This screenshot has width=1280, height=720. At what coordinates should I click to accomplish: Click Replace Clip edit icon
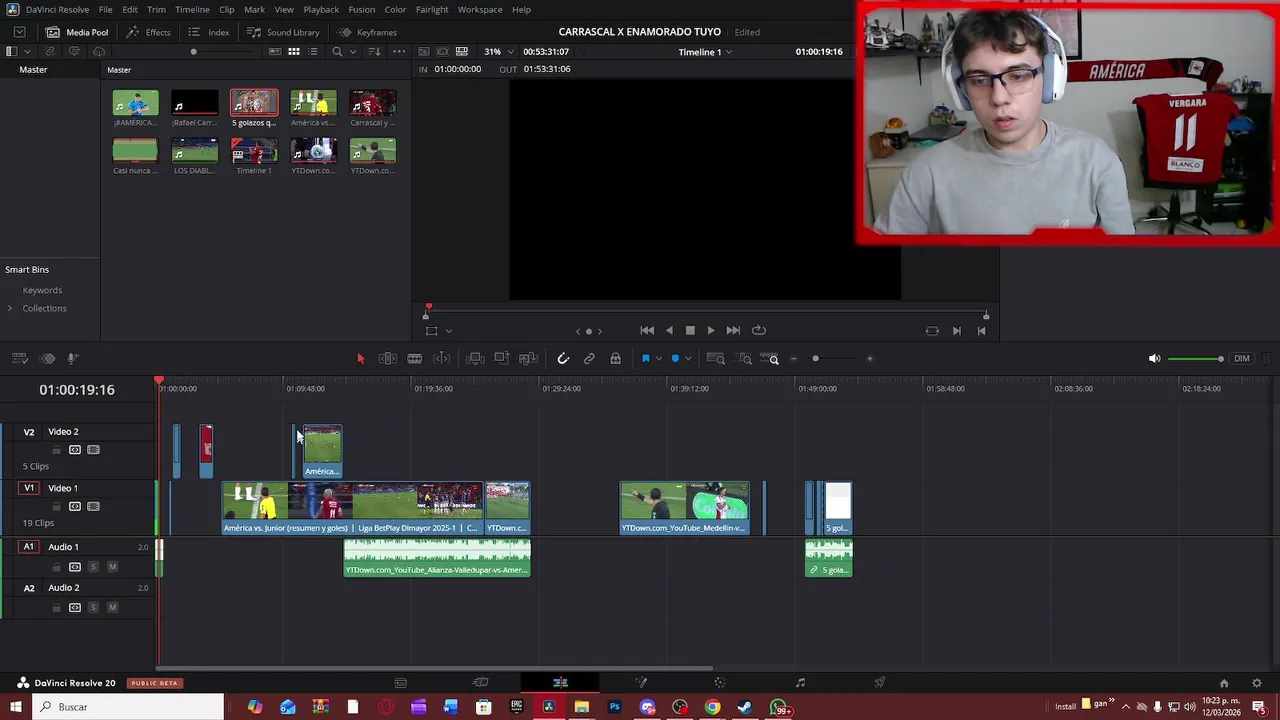click(529, 358)
